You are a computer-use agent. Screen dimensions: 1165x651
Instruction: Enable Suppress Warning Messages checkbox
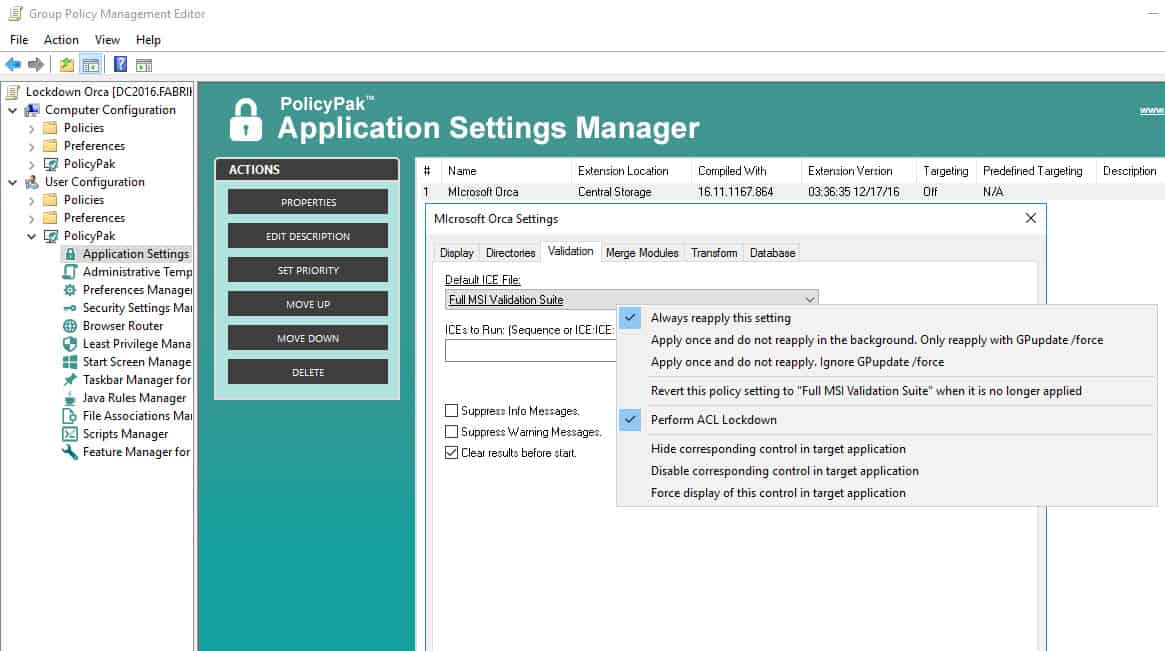click(x=451, y=432)
